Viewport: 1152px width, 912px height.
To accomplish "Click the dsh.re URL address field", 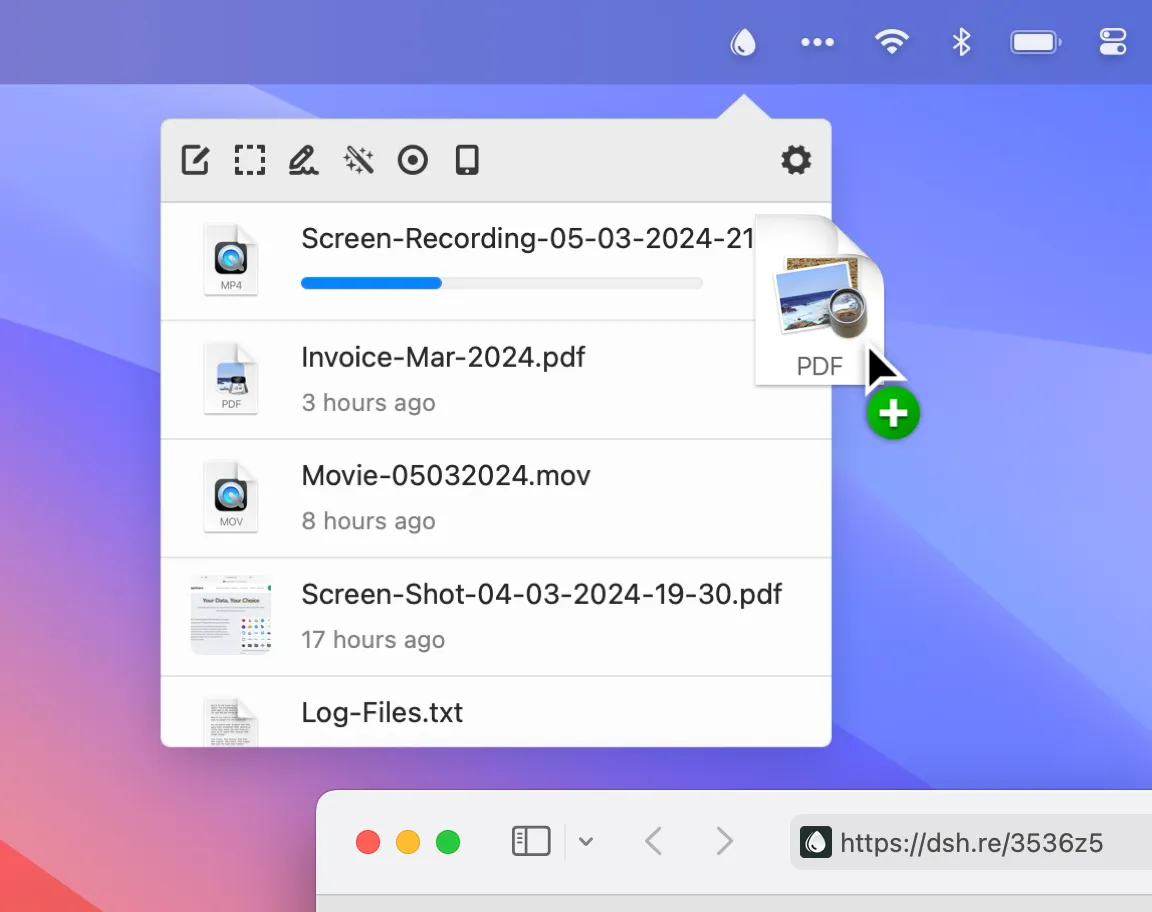I will [970, 843].
